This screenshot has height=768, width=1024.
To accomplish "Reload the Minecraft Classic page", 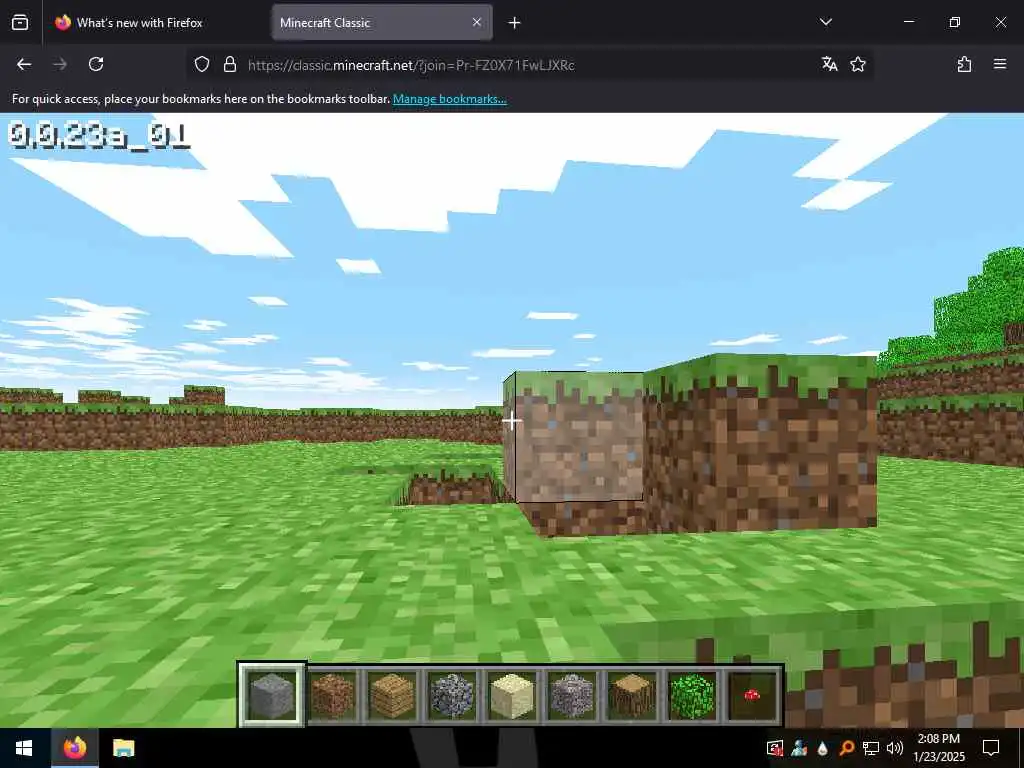I will pos(96,64).
